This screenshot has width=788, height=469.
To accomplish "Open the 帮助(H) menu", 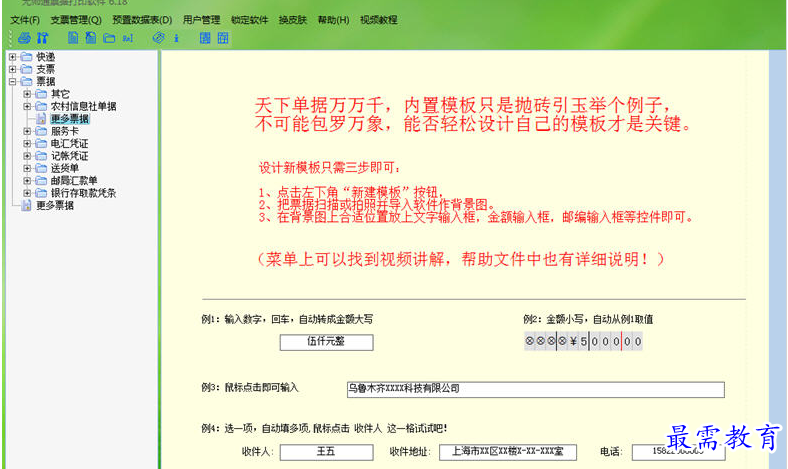I will 333,20.
